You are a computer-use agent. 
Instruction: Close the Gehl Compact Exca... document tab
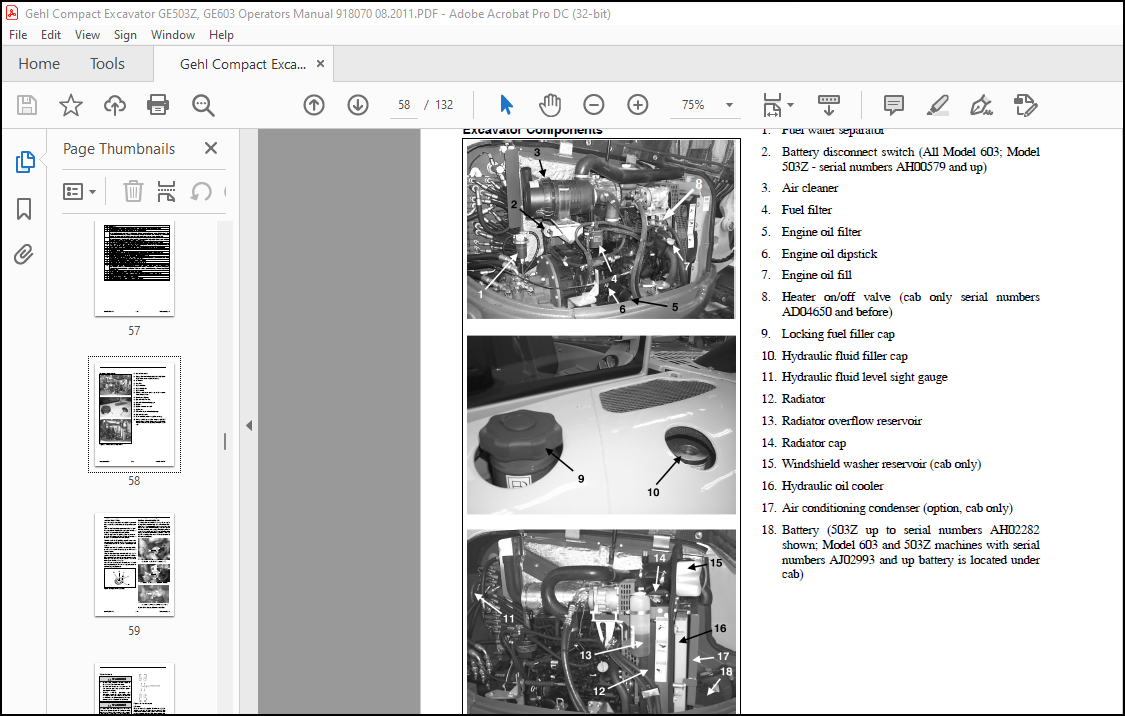coord(321,63)
